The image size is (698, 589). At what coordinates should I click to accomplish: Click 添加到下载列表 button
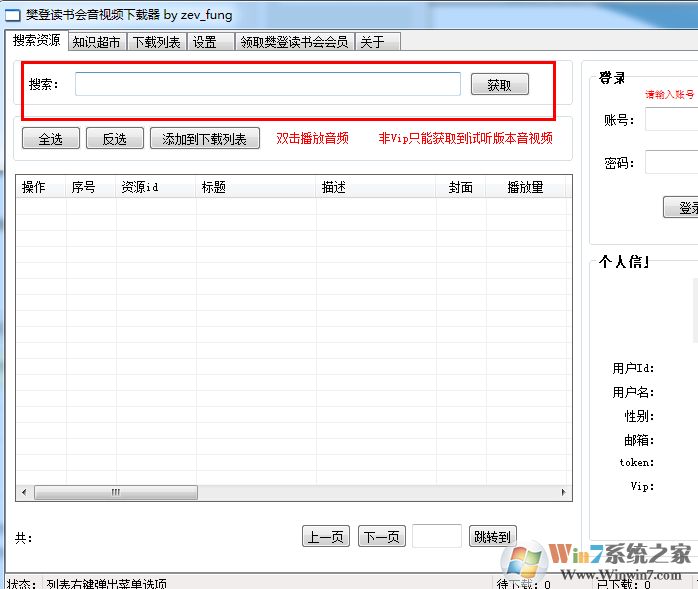[205, 138]
